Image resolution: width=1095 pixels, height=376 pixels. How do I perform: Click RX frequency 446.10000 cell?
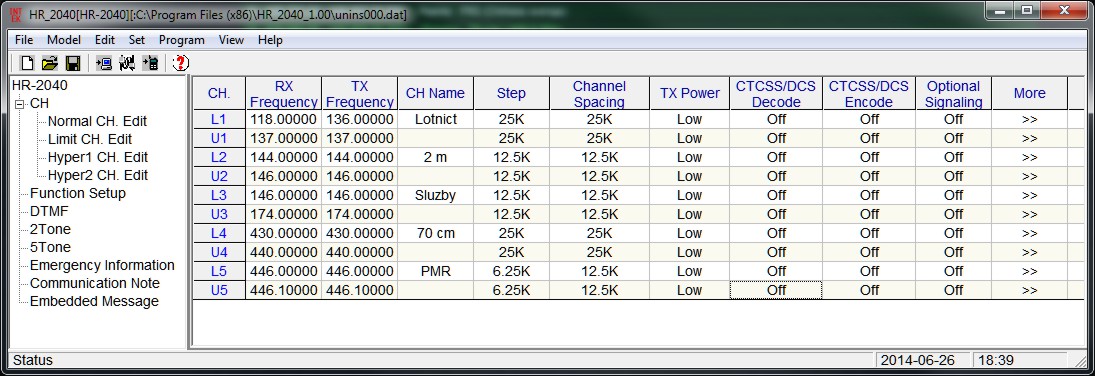point(284,290)
